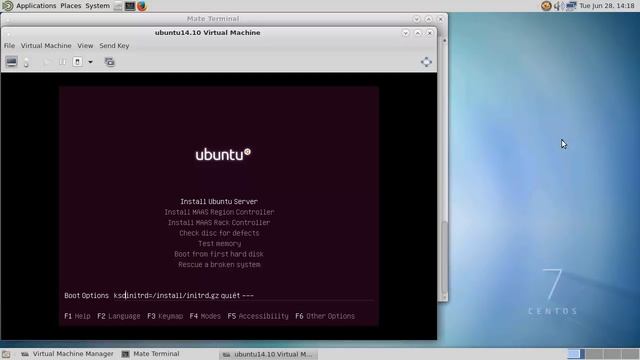This screenshot has width=640, height=360.
Task: Select Install MAAS Rack Controller entry
Action: pos(219,223)
